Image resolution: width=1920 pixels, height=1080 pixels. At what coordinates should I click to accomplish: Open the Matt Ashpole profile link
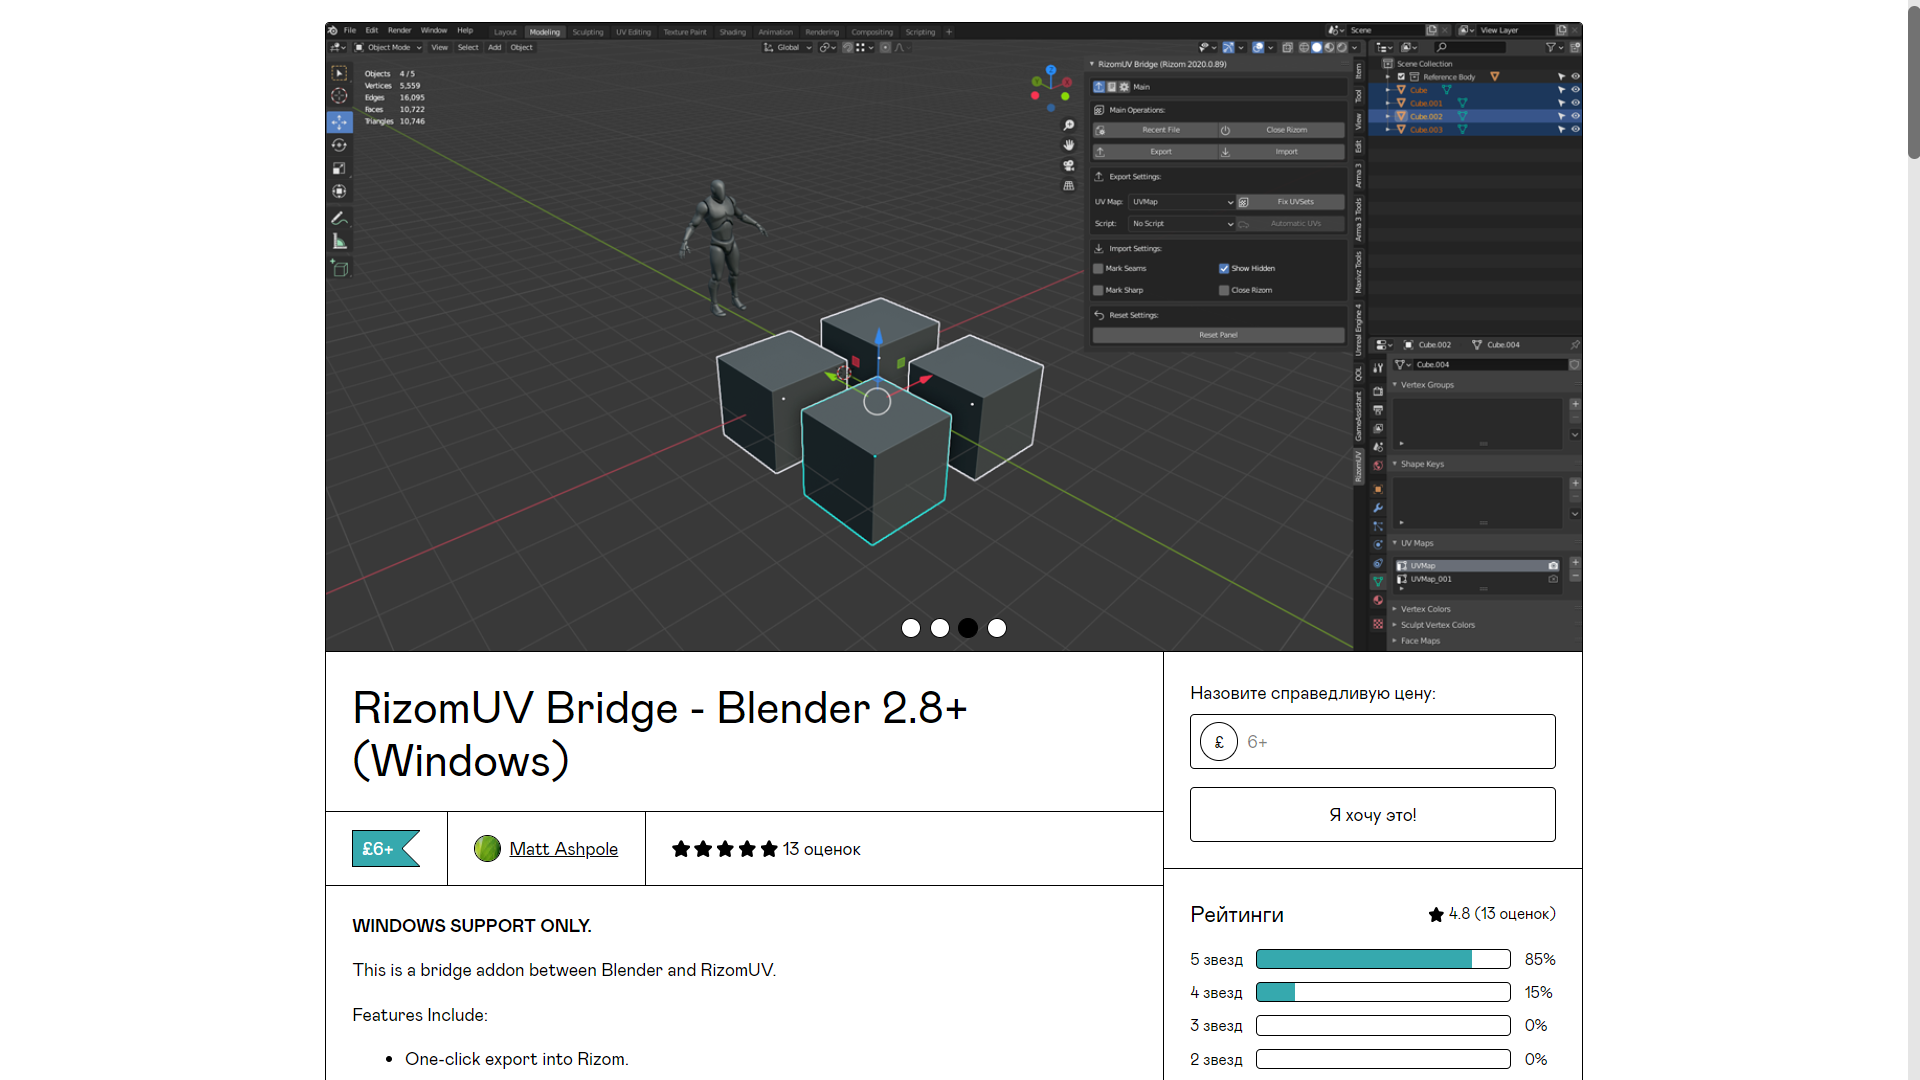(563, 849)
